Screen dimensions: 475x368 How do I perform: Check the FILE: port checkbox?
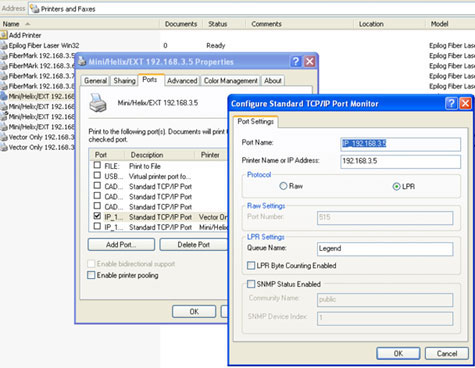[x=97, y=165]
